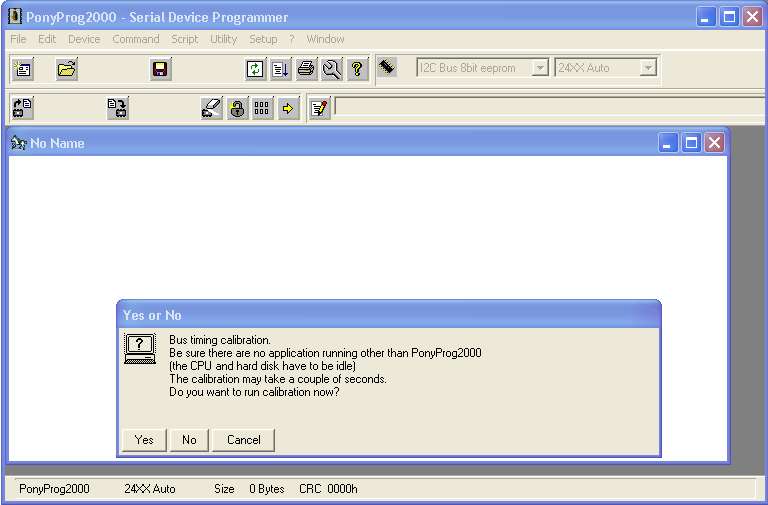Viewport: 768px width, 505px height.
Task: Open the Setup menu
Action: point(263,39)
